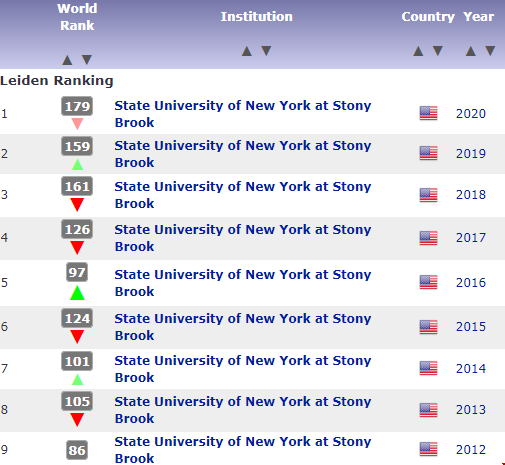Sort World Rank column ascending
This screenshot has width=505, height=465.
67,60
